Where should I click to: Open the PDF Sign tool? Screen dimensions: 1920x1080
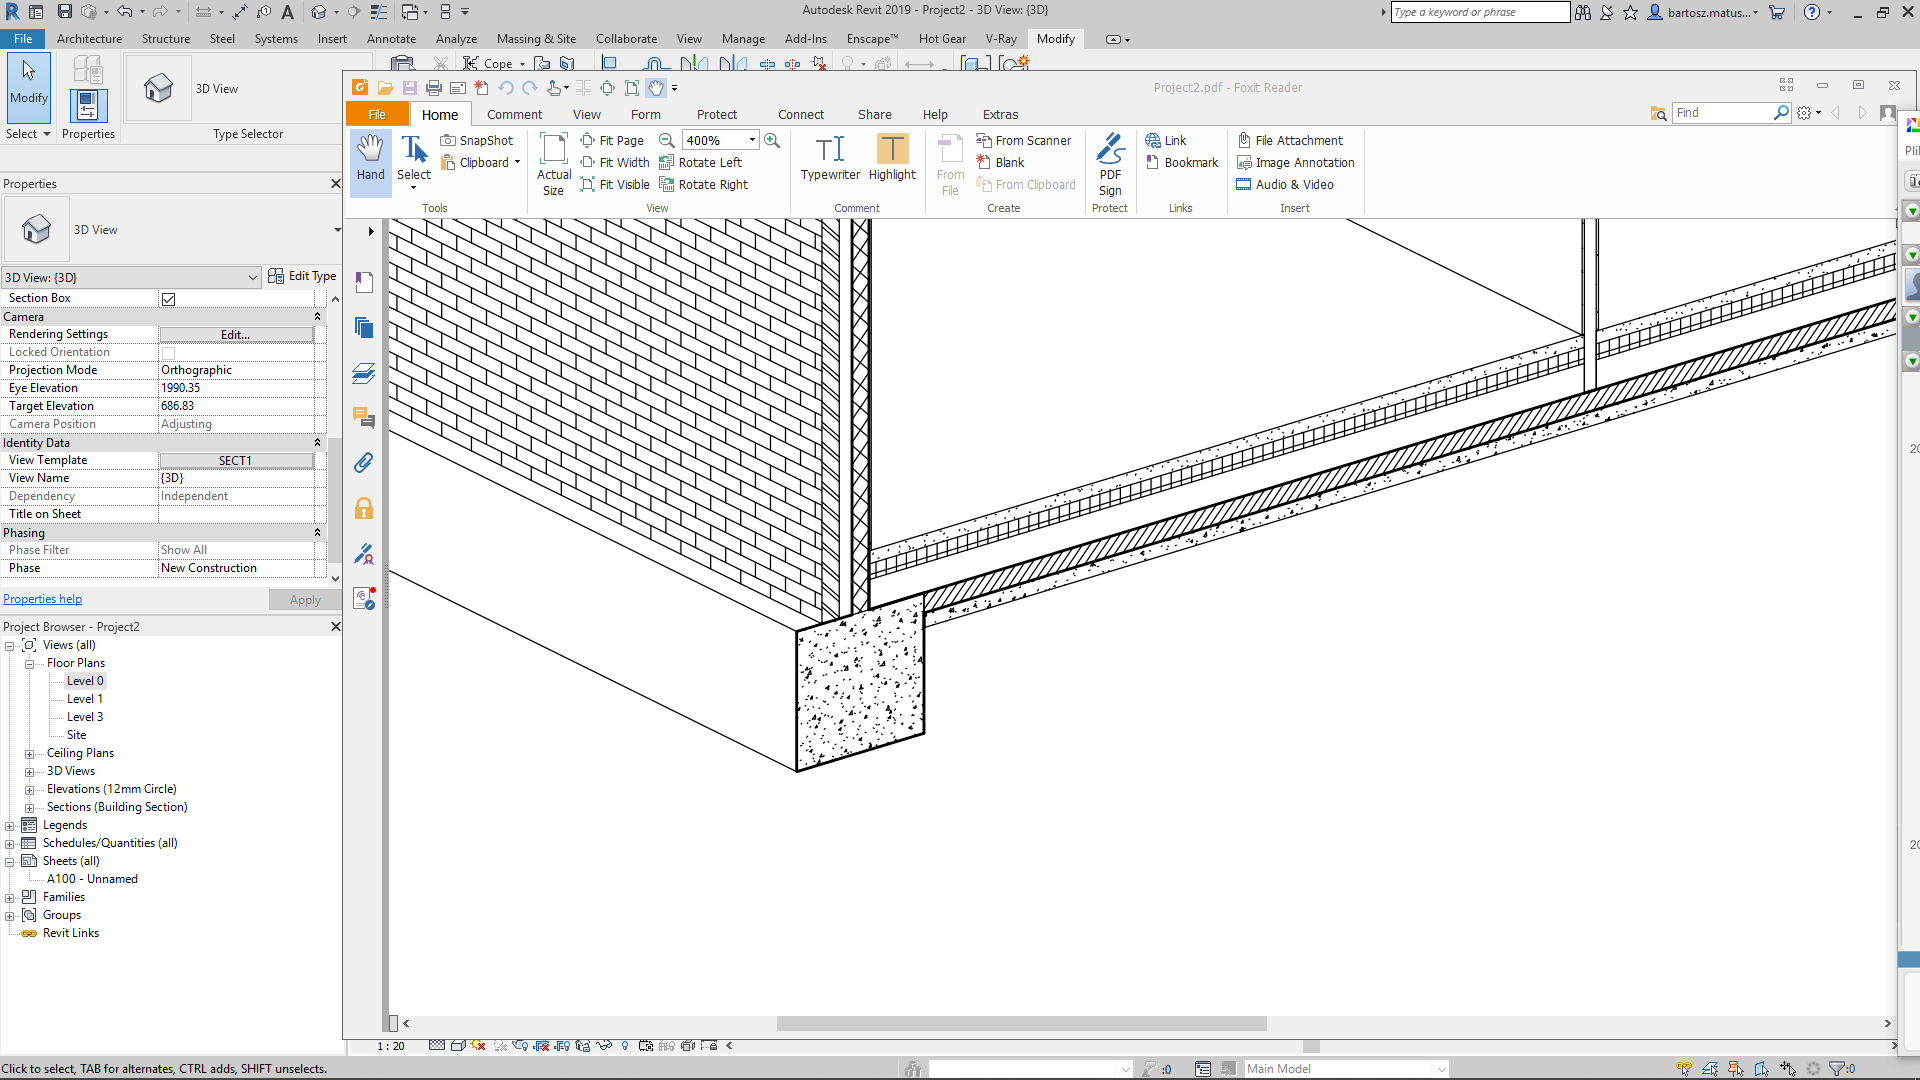[1109, 165]
